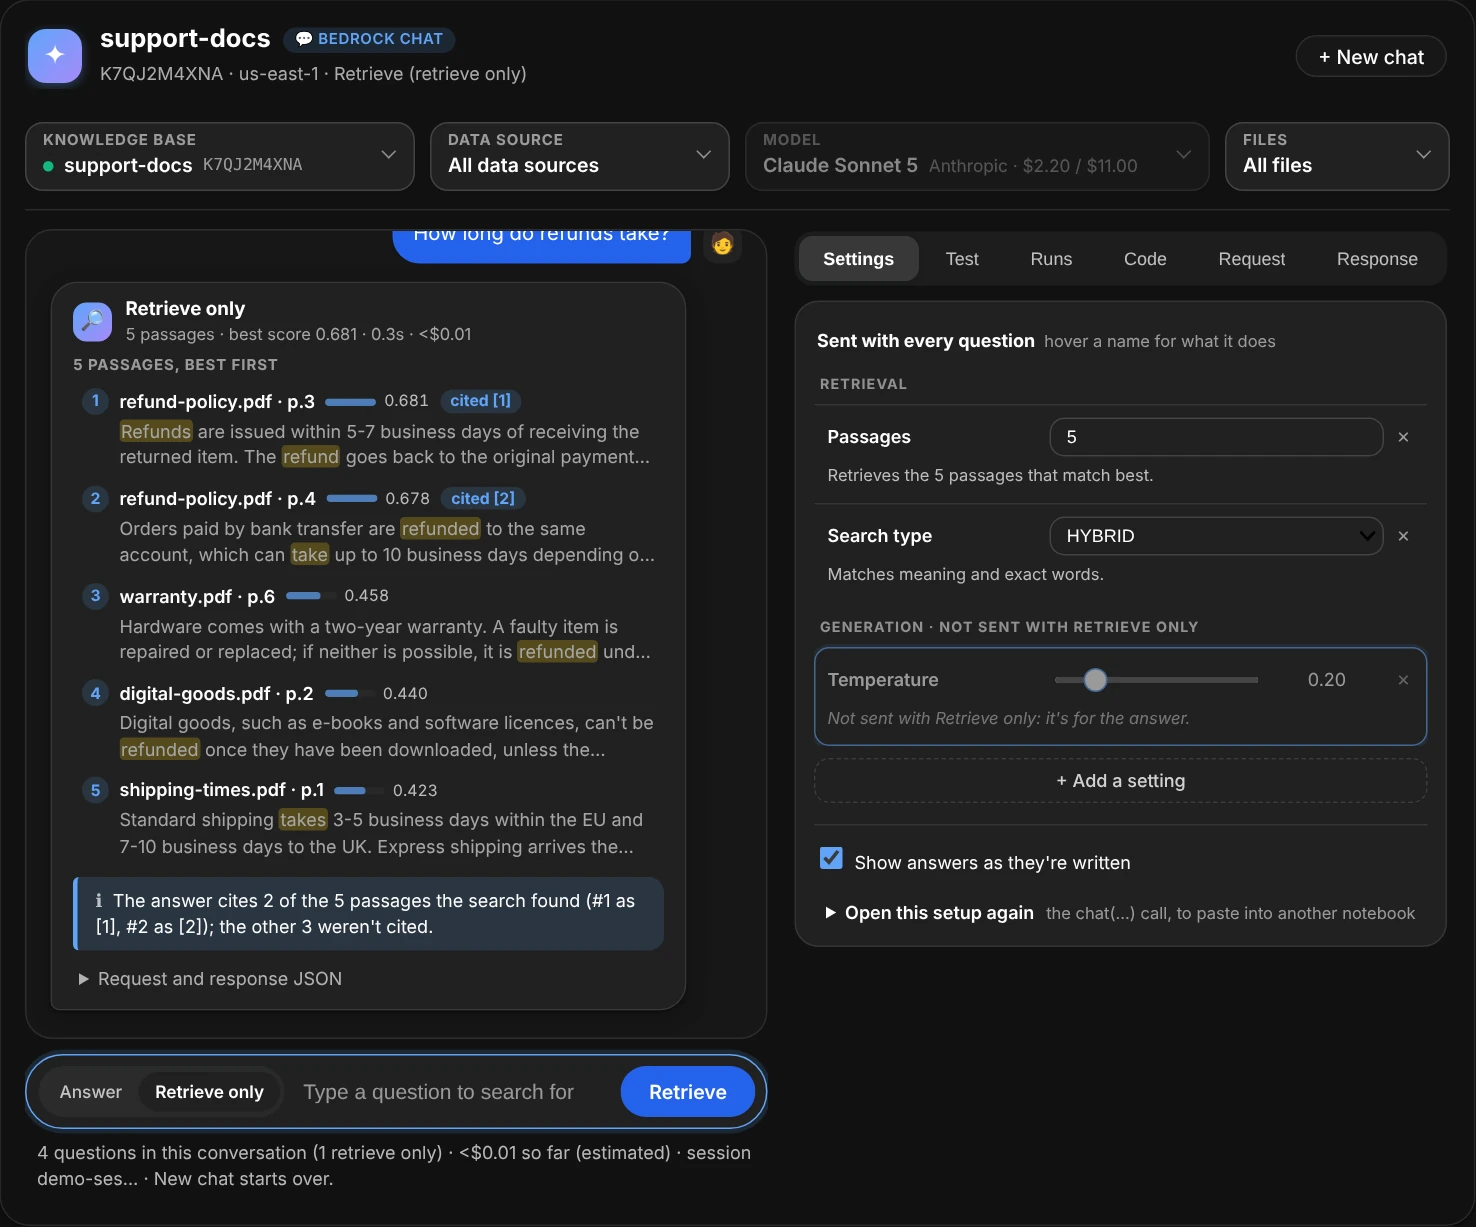This screenshot has width=1476, height=1227.
Task: Click the cited [1] badge
Action: (x=480, y=401)
